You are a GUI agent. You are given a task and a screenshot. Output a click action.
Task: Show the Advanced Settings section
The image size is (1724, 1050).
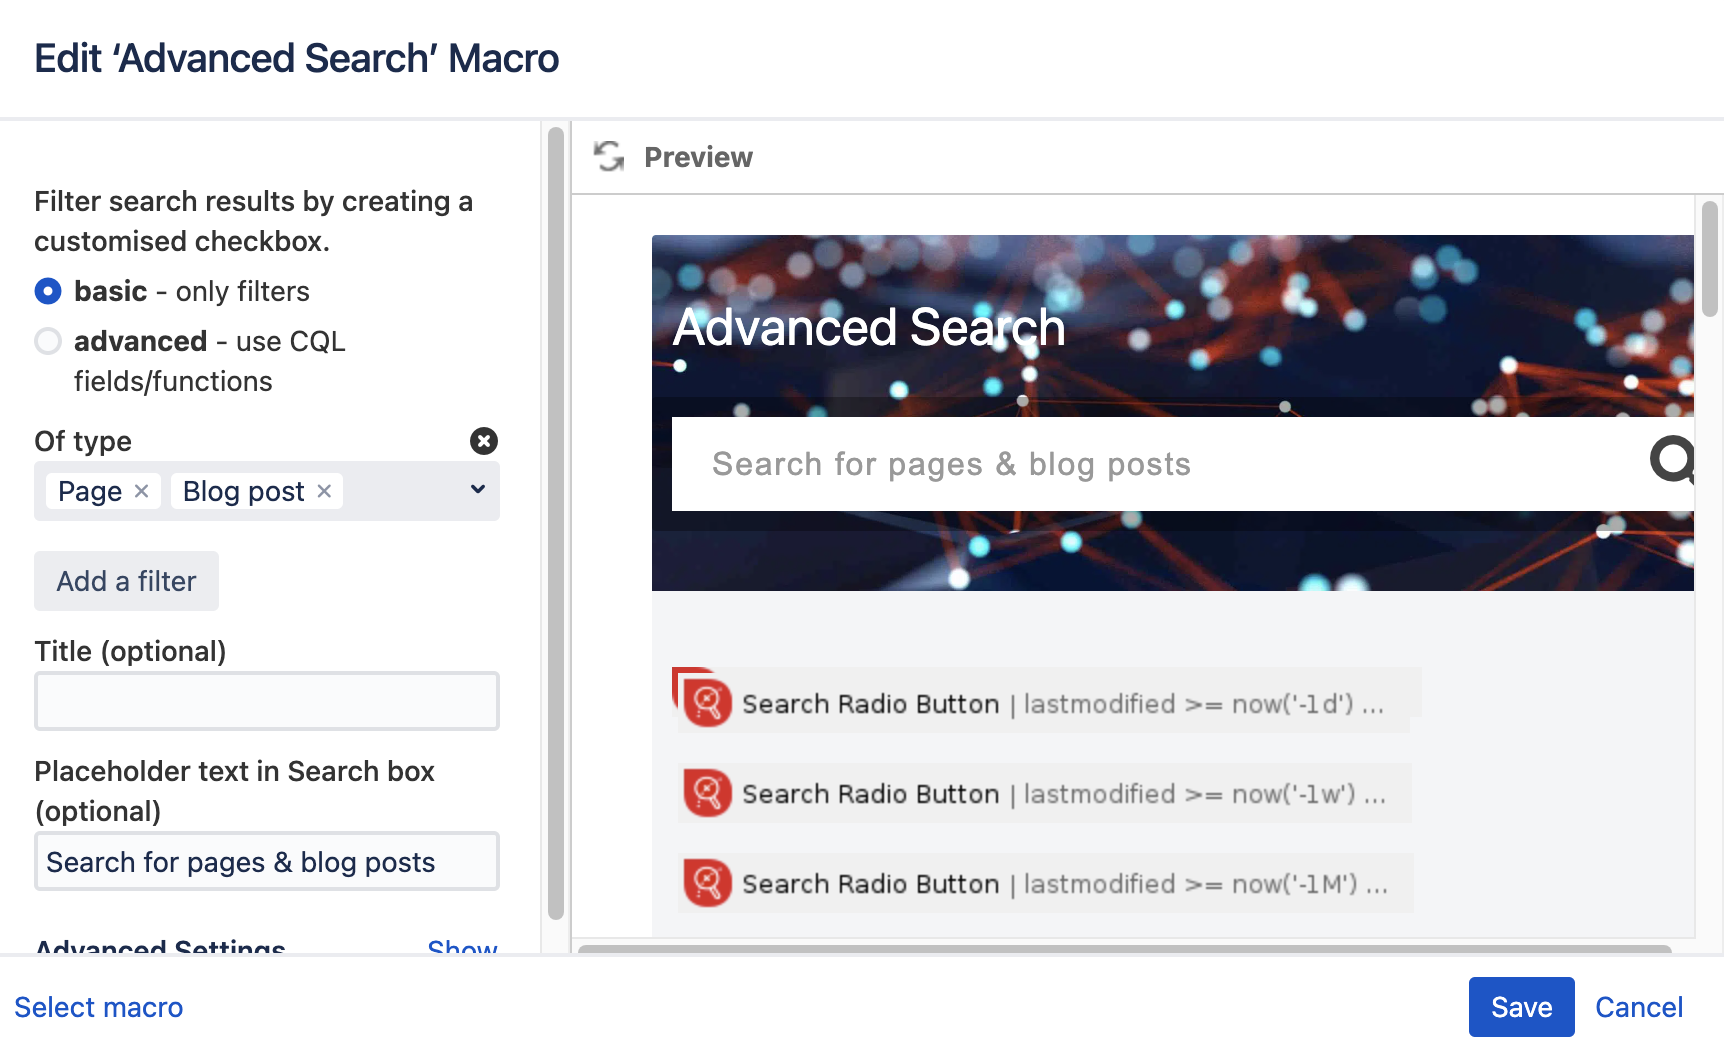pyautogui.click(x=461, y=946)
